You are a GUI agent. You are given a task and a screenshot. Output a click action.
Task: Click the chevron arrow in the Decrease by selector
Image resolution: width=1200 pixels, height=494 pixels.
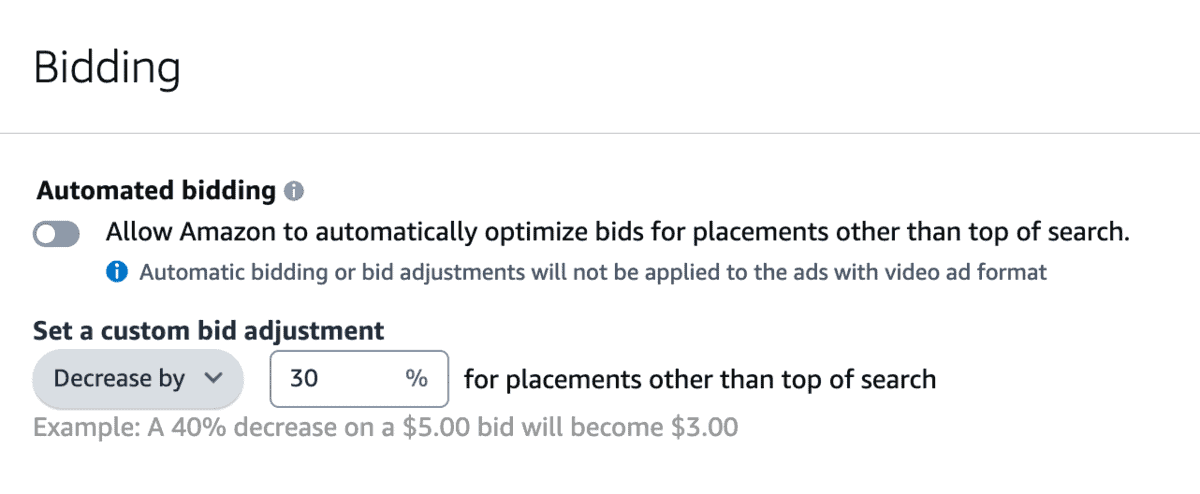[x=211, y=379]
